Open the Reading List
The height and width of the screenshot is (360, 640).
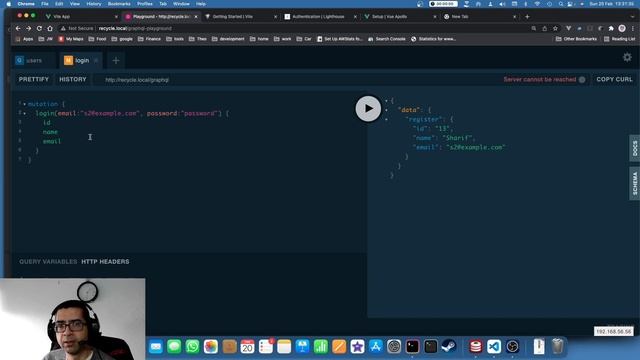click(x=619, y=39)
